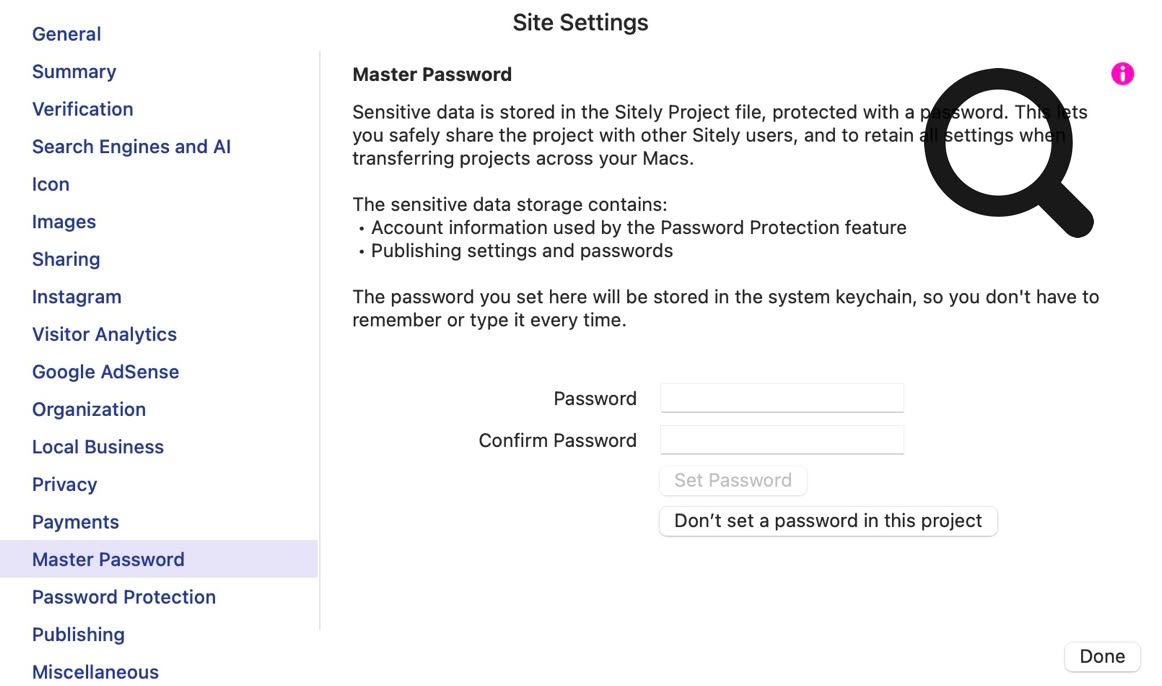Open the Privacy section

(x=64, y=484)
